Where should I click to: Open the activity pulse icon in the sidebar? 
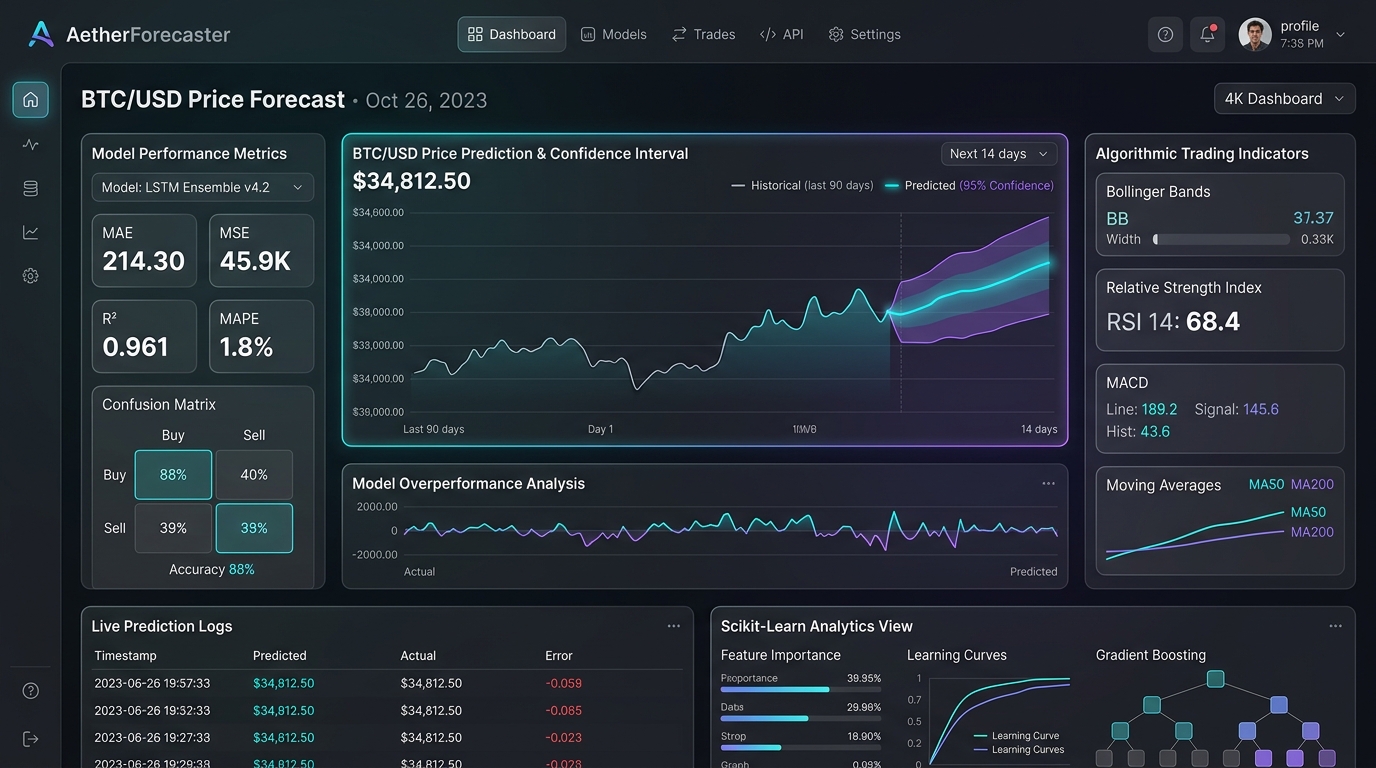pos(31,144)
